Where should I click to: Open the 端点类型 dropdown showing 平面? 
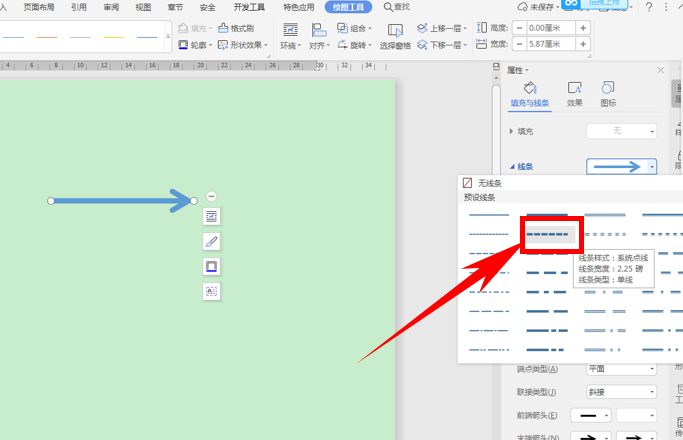(x=622, y=369)
